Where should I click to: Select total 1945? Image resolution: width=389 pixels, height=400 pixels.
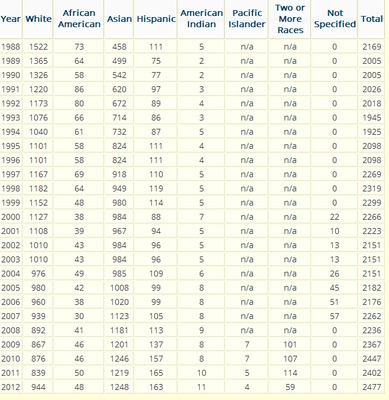coord(372,118)
